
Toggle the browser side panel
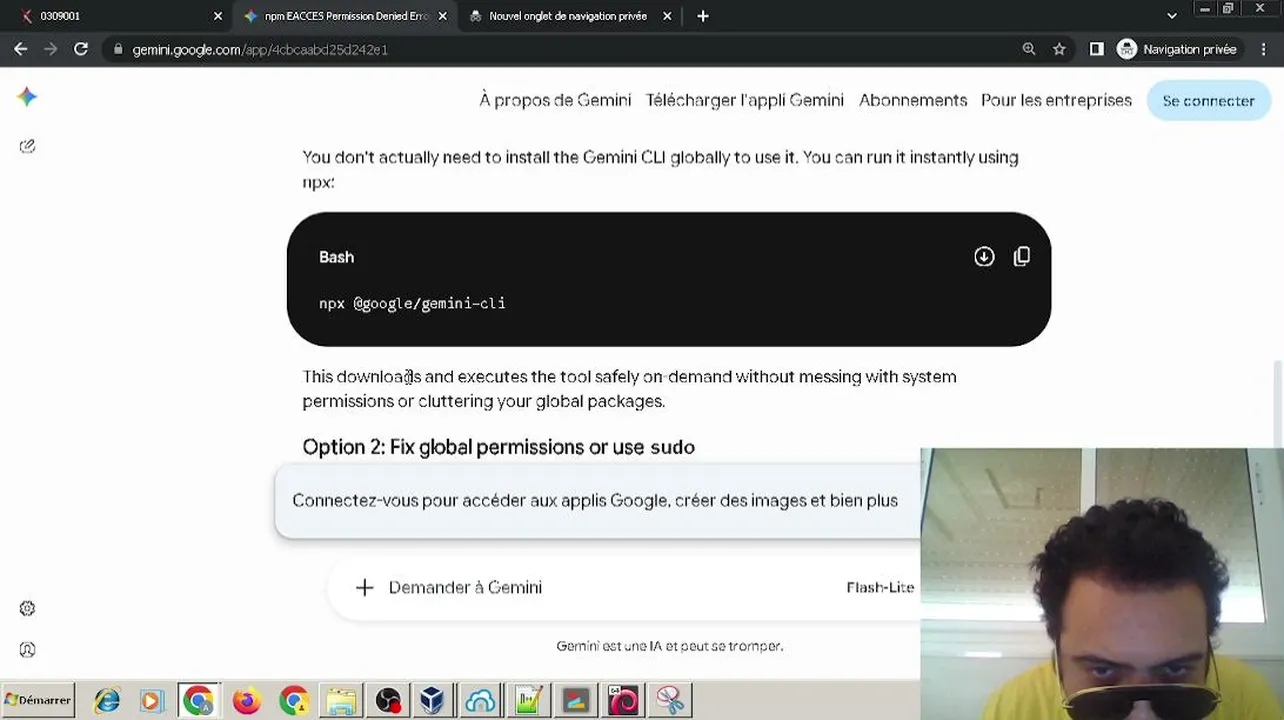click(x=1096, y=49)
